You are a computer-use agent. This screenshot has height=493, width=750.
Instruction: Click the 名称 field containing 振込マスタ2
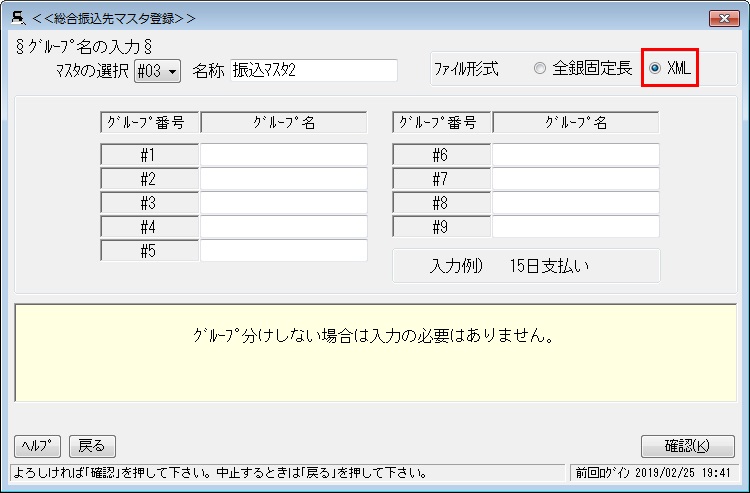(314, 70)
